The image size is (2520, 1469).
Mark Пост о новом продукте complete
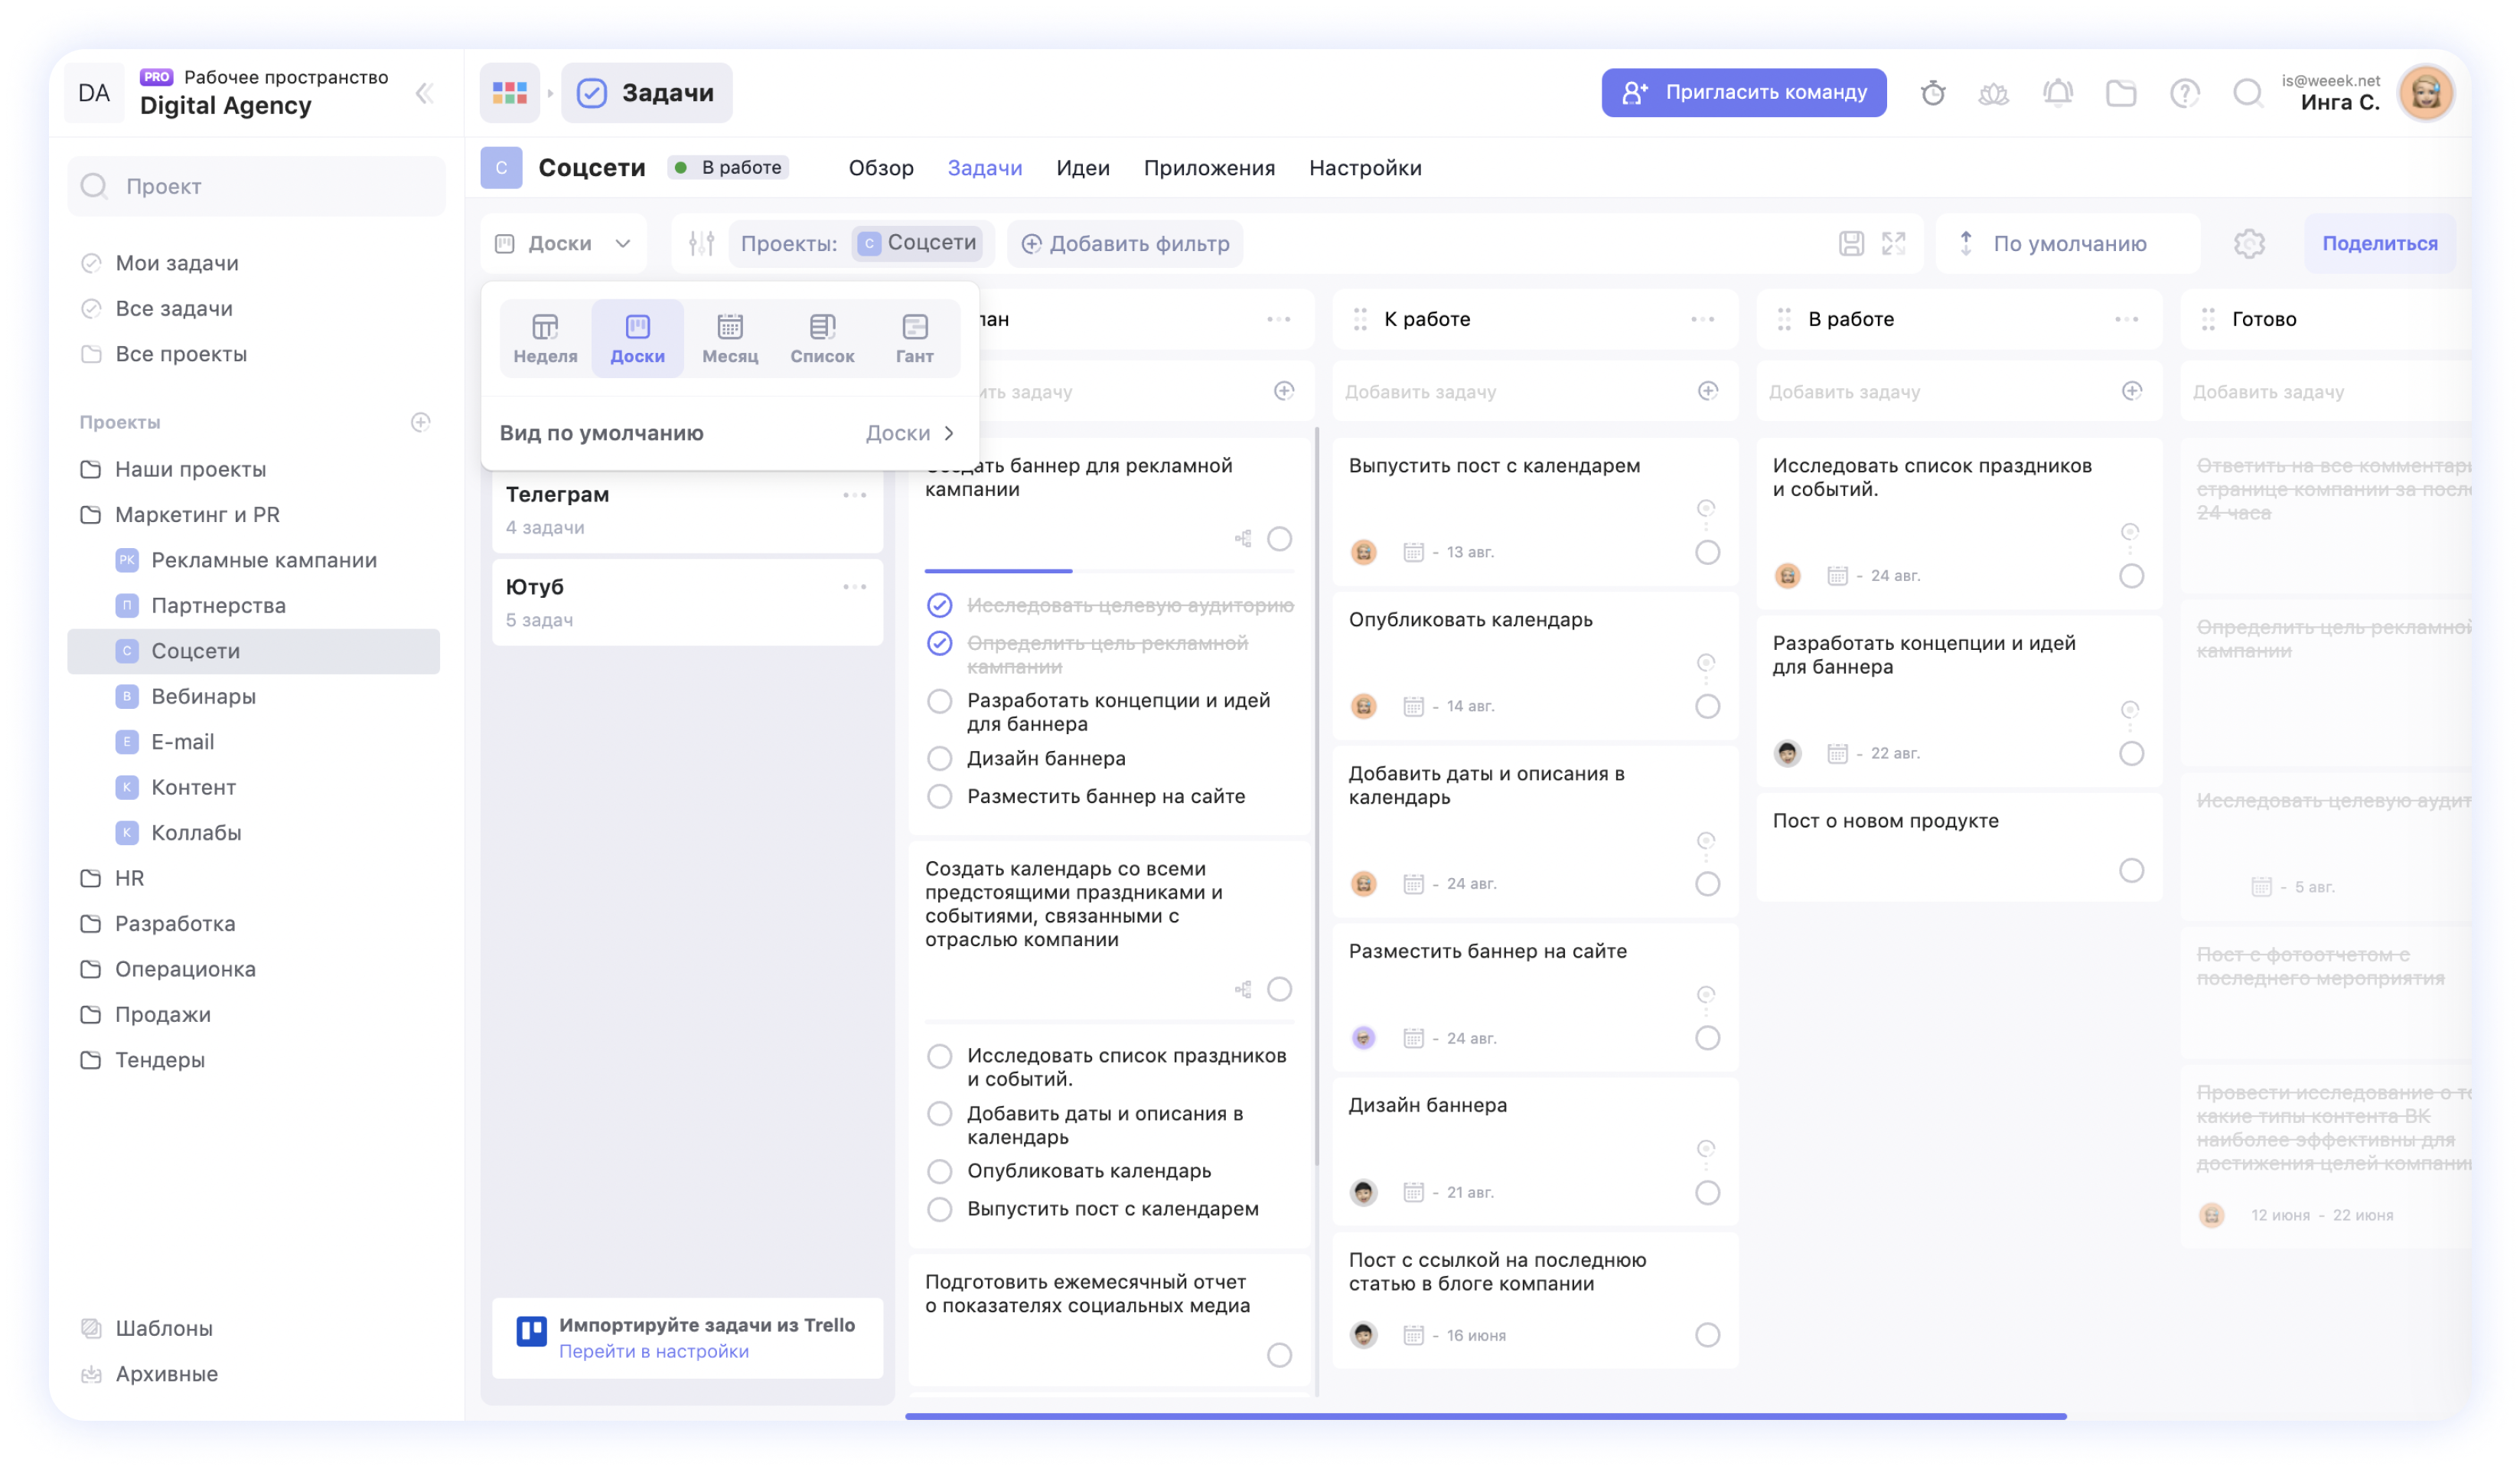(2131, 870)
